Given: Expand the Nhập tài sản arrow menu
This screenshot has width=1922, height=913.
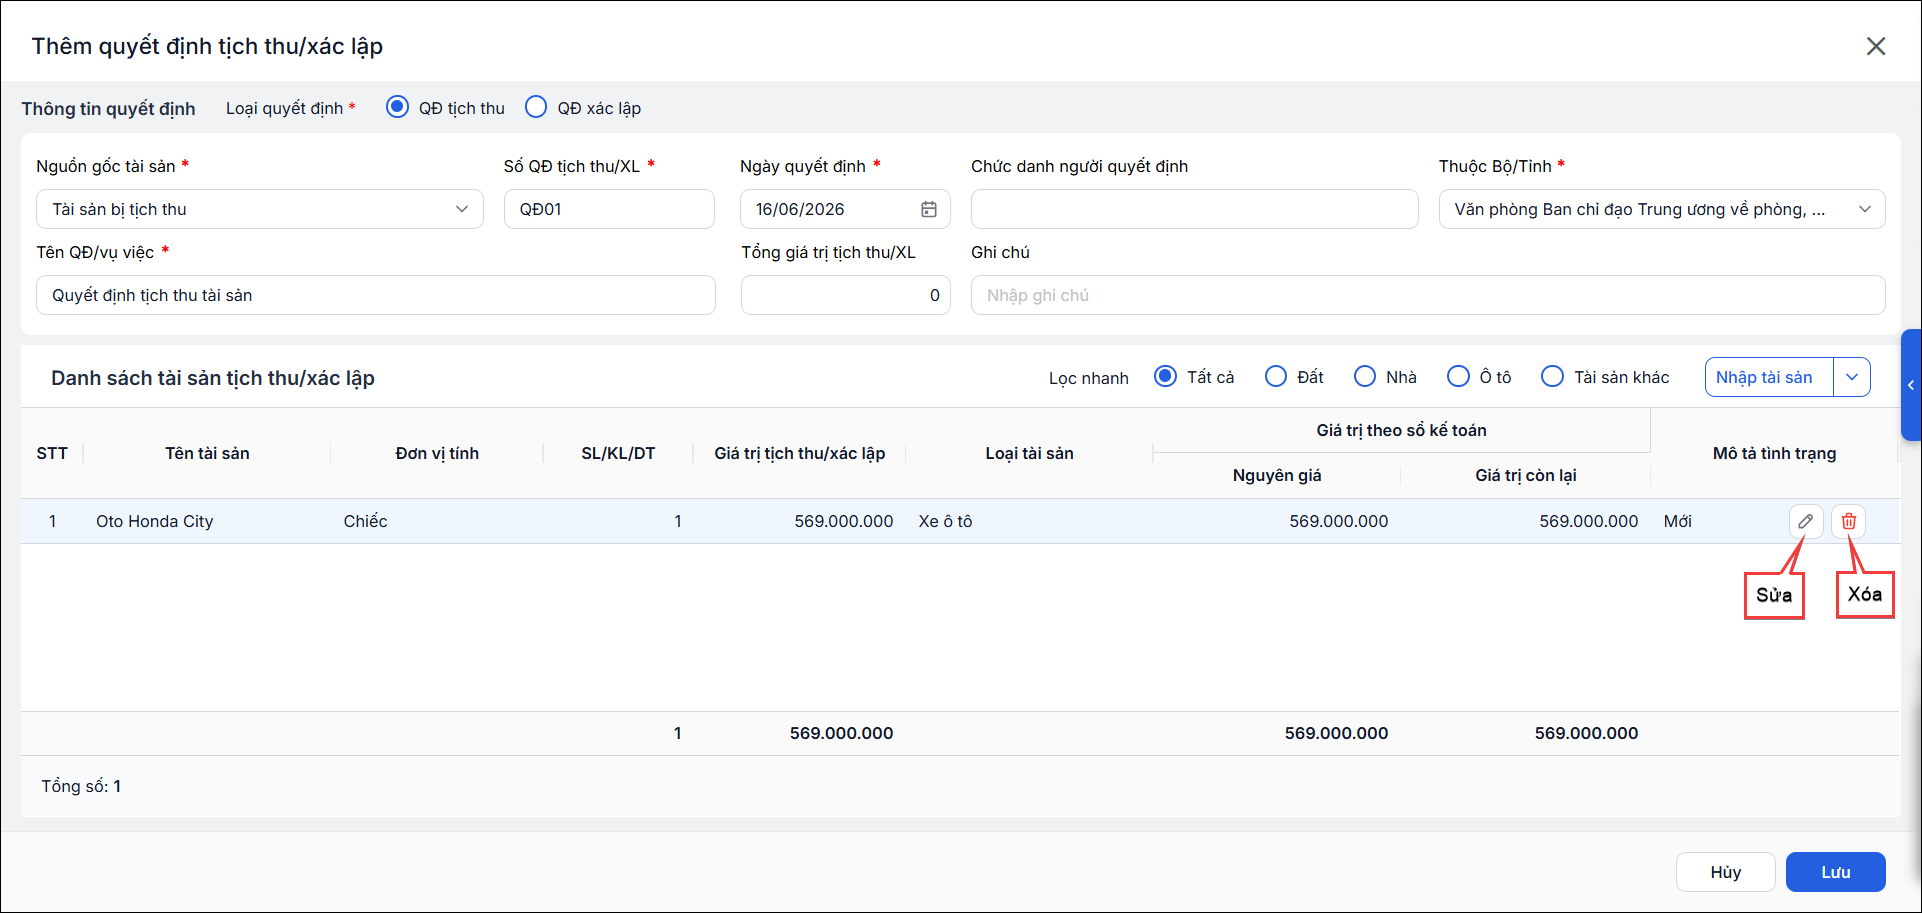Looking at the screenshot, I should (1852, 377).
